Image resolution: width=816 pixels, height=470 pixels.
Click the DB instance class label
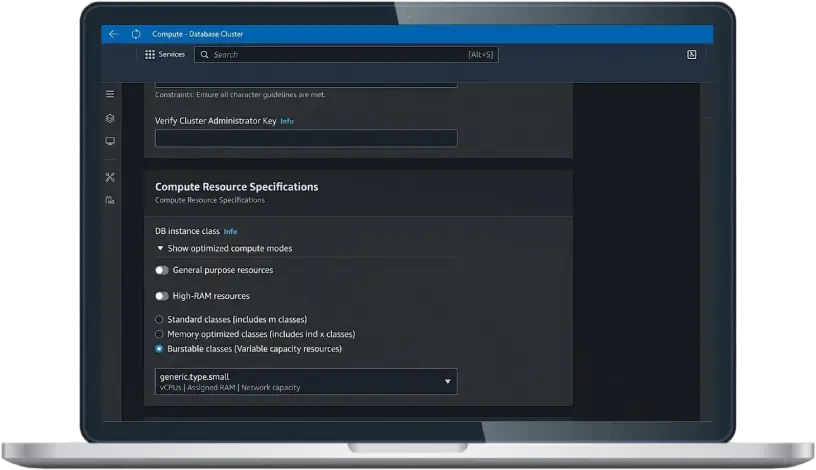pyautogui.click(x=187, y=231)
